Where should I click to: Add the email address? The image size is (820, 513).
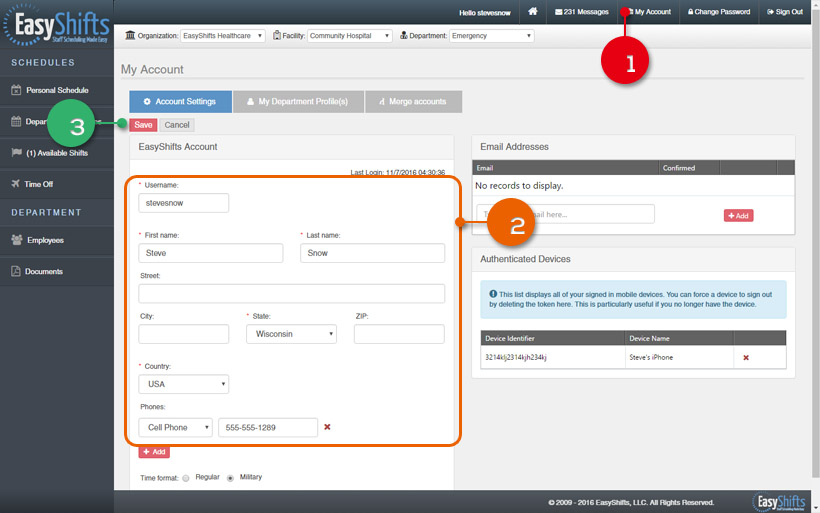(x=738, y=215)
